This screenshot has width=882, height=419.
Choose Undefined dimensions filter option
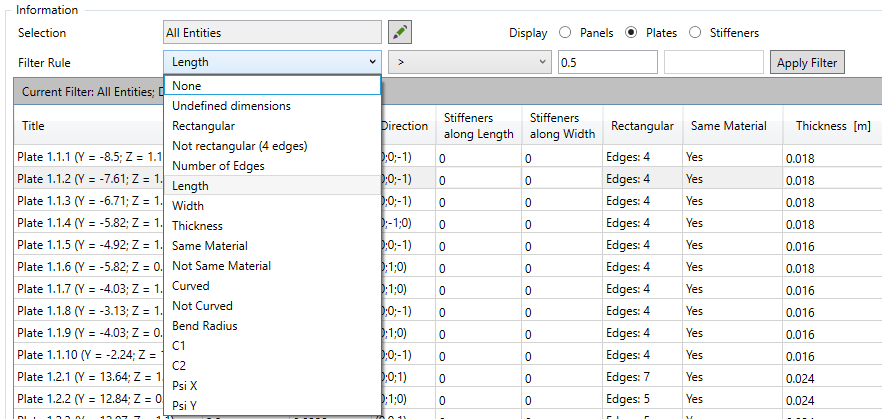(x=272, y=106)
